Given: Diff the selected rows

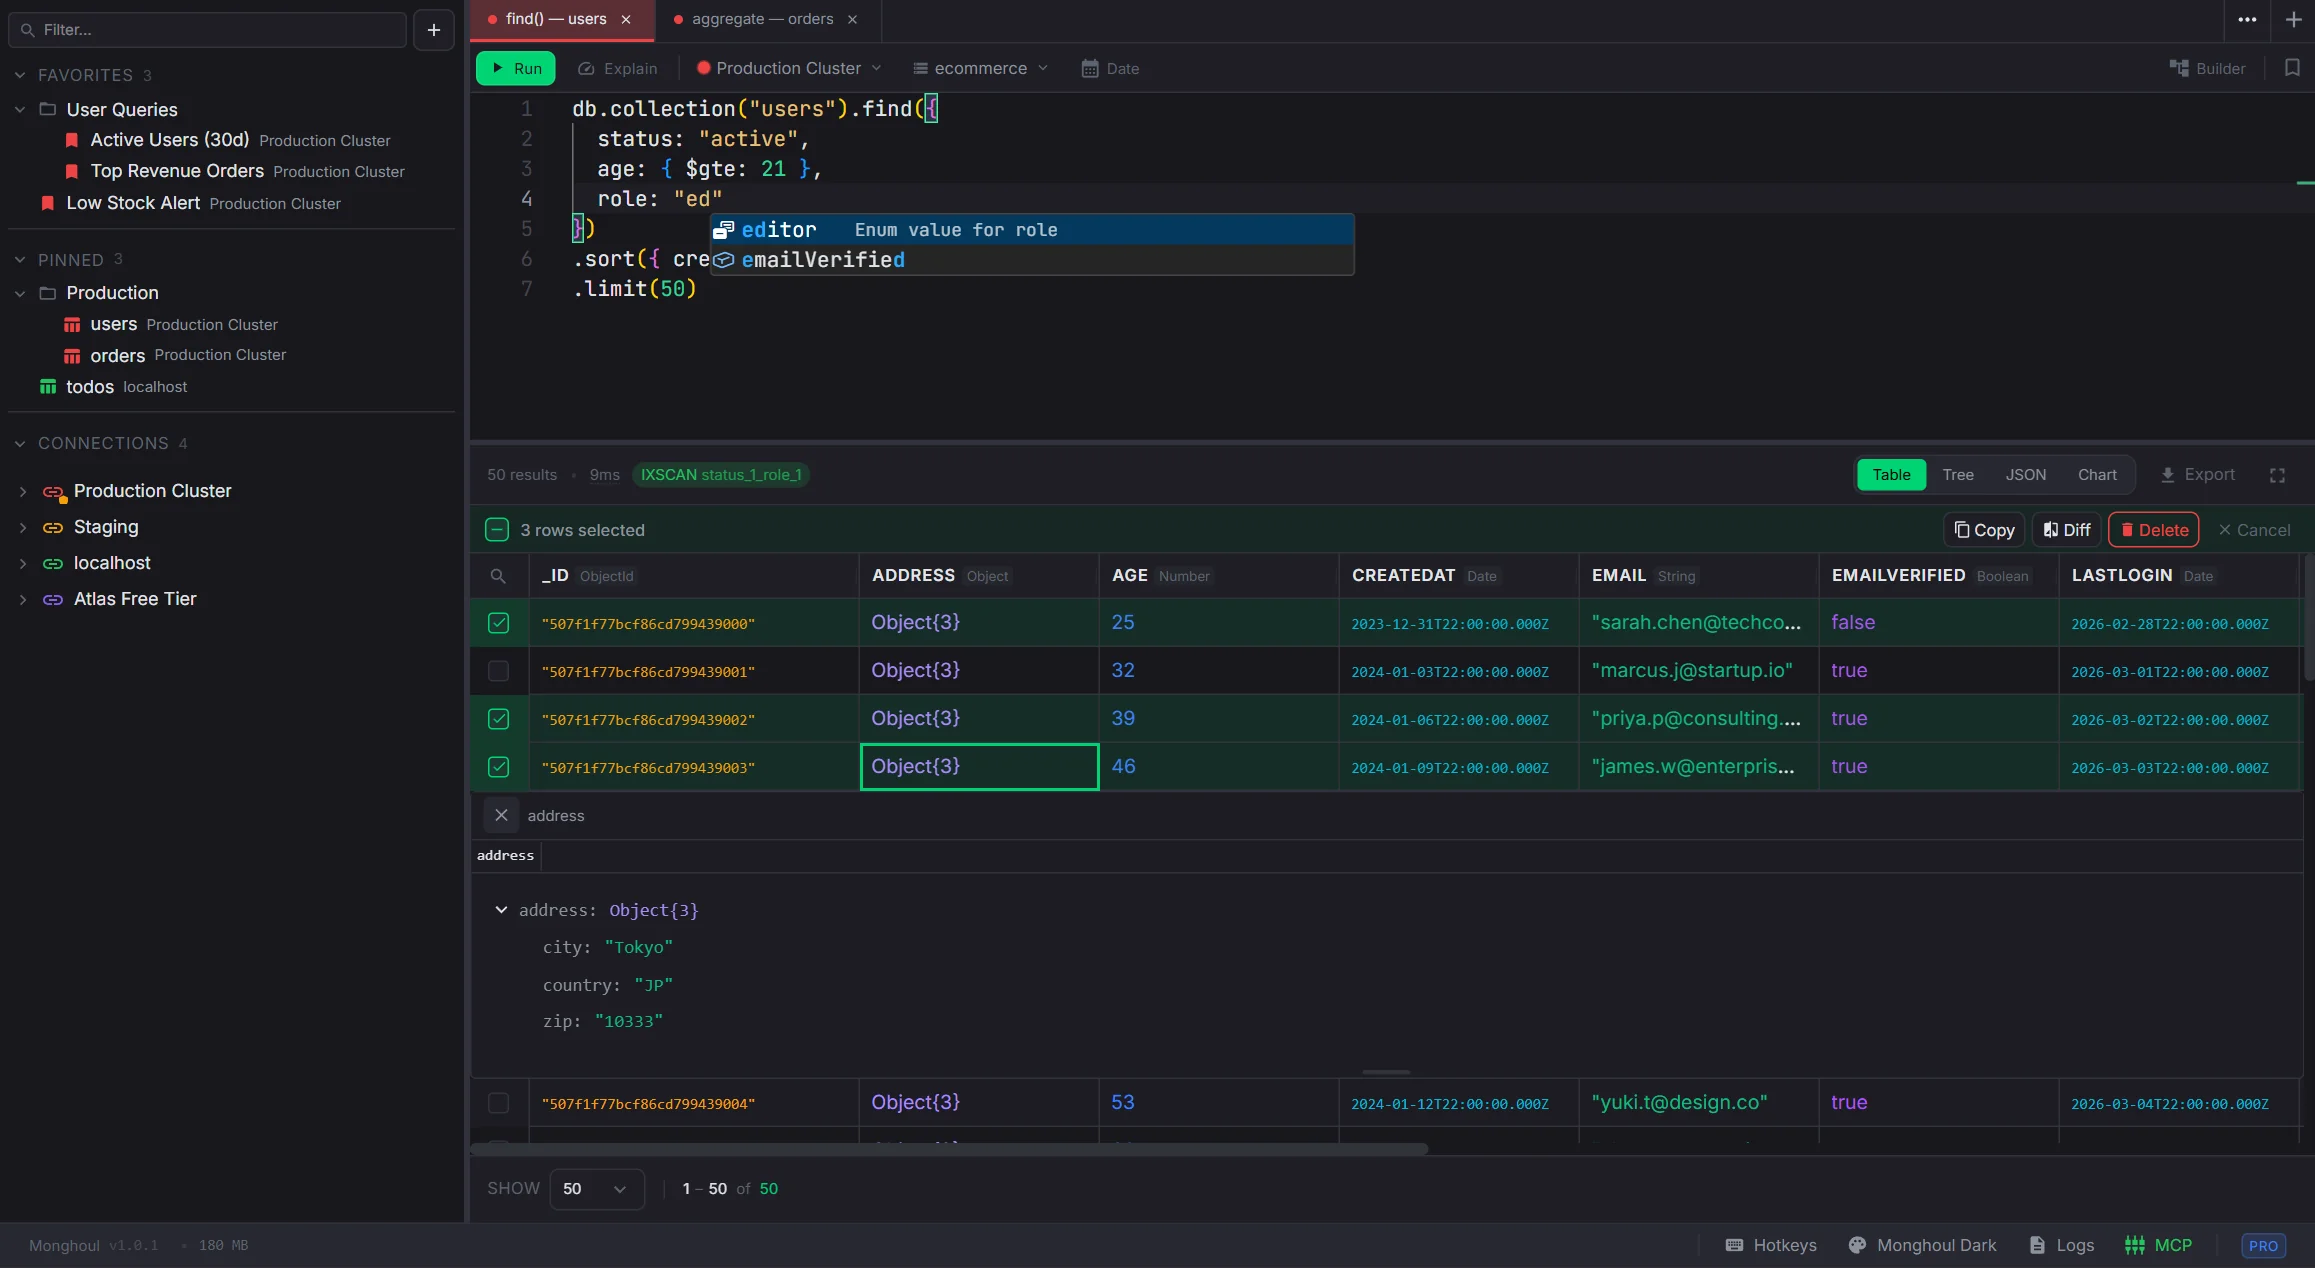Looking at the screenshot, I should pos(2066,530).
